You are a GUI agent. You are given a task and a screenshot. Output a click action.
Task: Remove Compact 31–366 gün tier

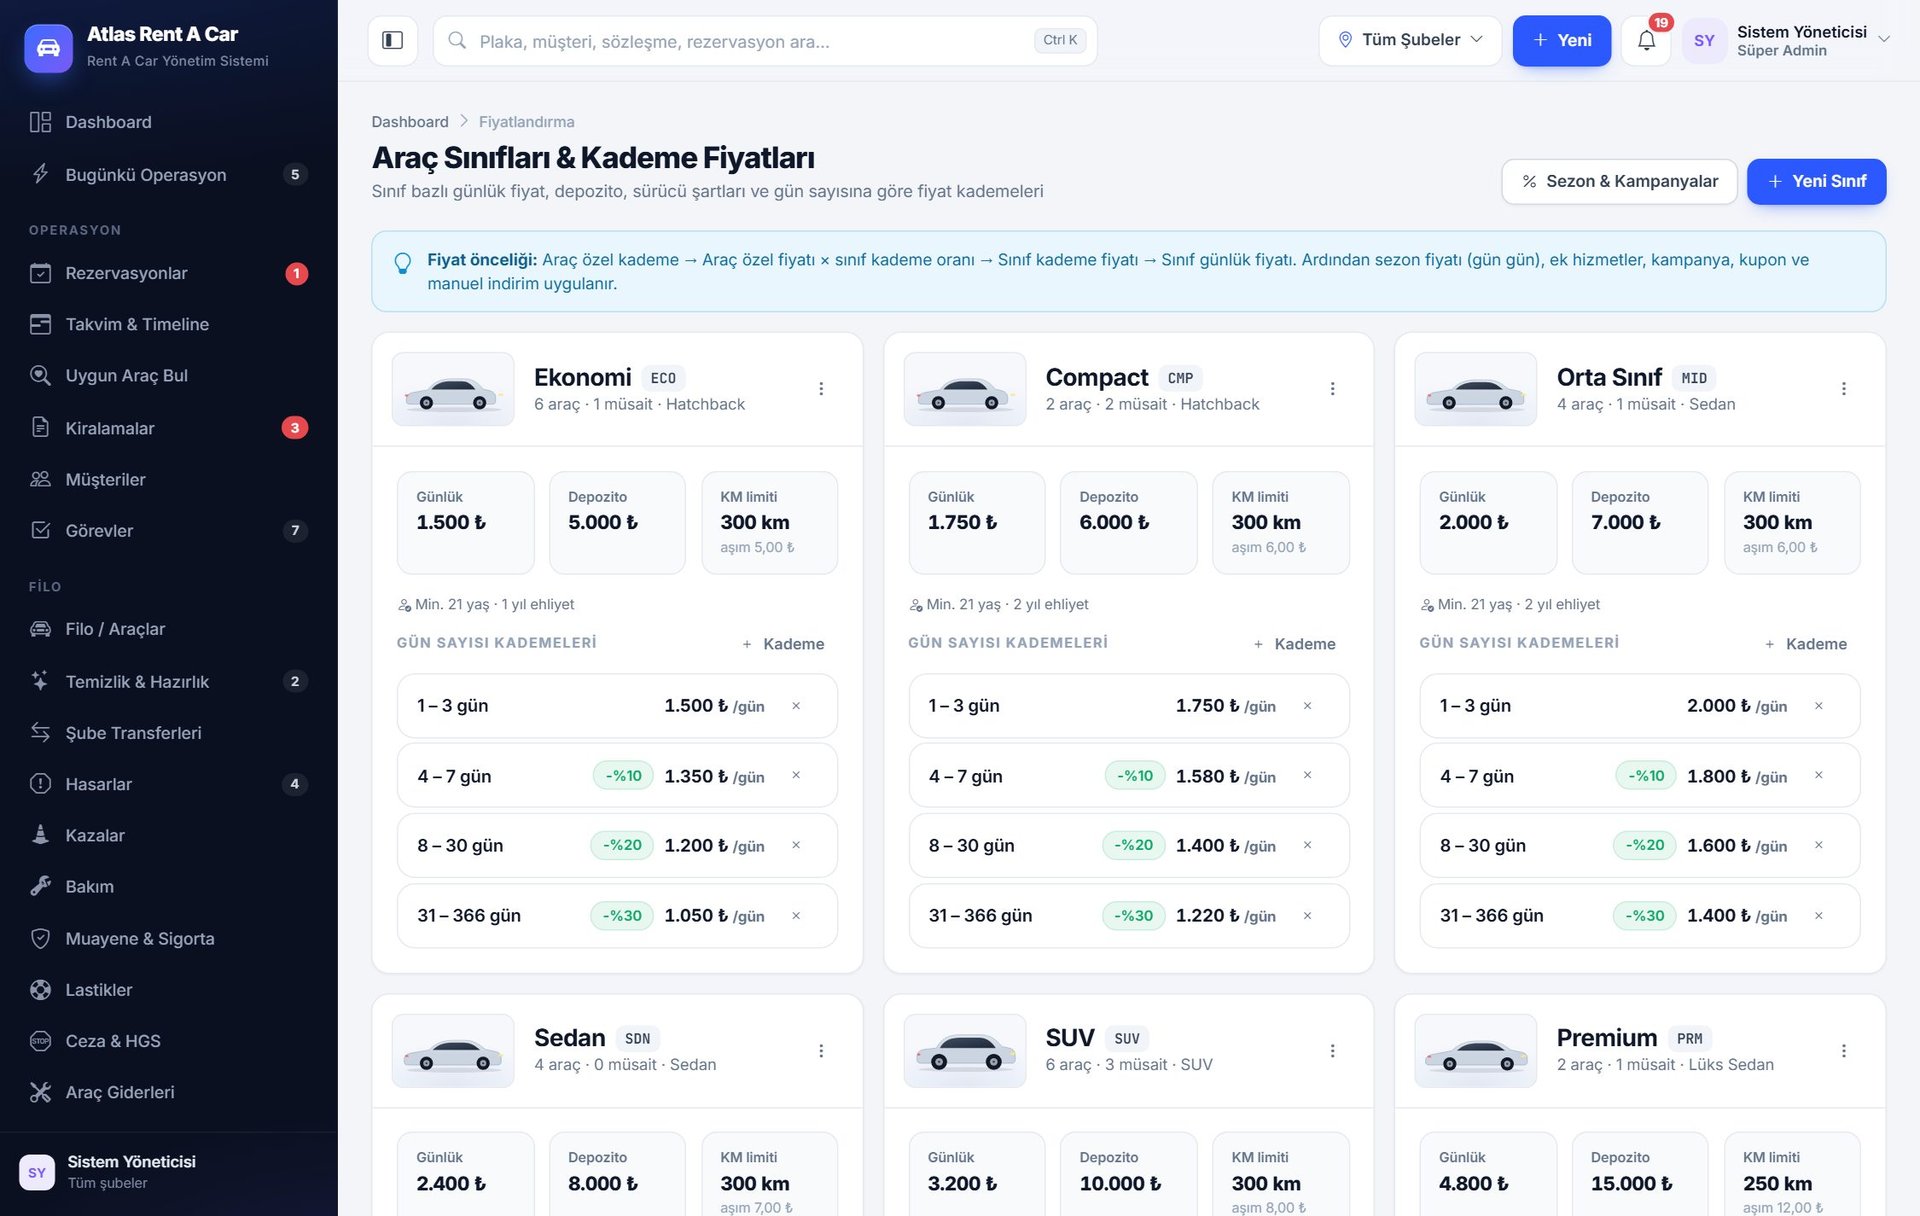tap(1307, 915)
